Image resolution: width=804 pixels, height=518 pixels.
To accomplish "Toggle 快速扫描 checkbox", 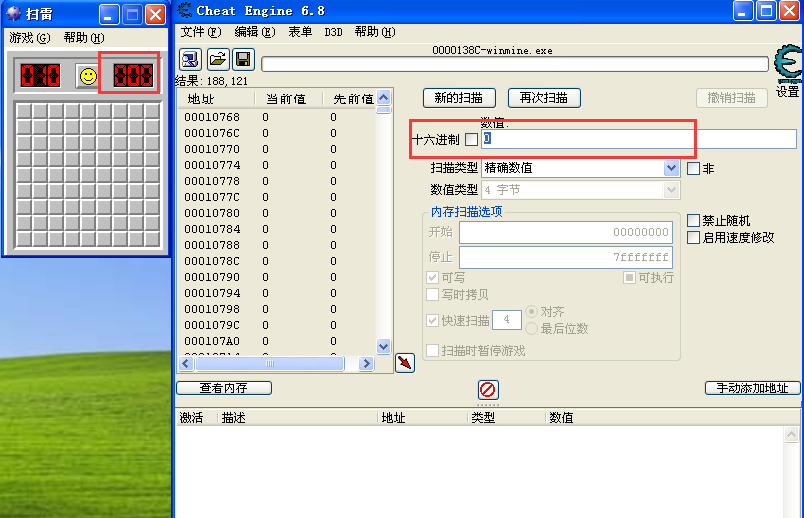I will point(432,321).
